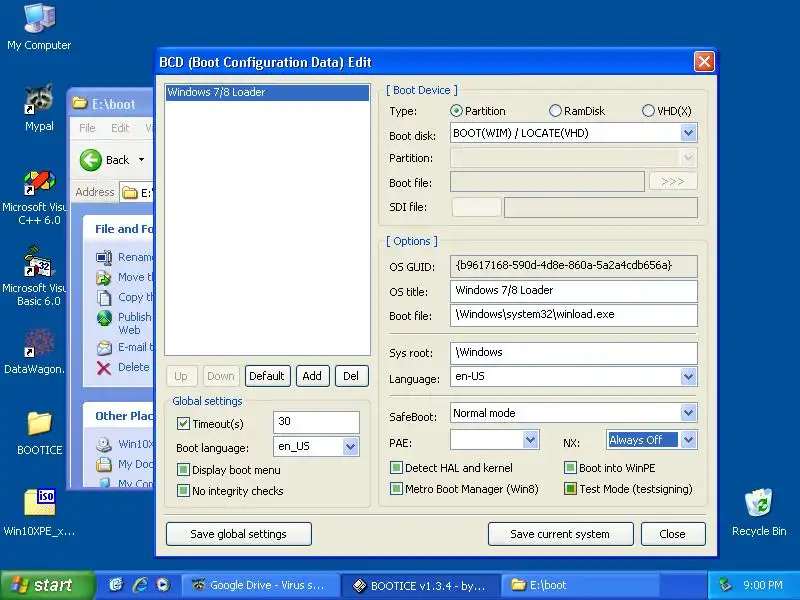Click the Options Boot file input field
The image size is (800, 600).
click(573, 315)
